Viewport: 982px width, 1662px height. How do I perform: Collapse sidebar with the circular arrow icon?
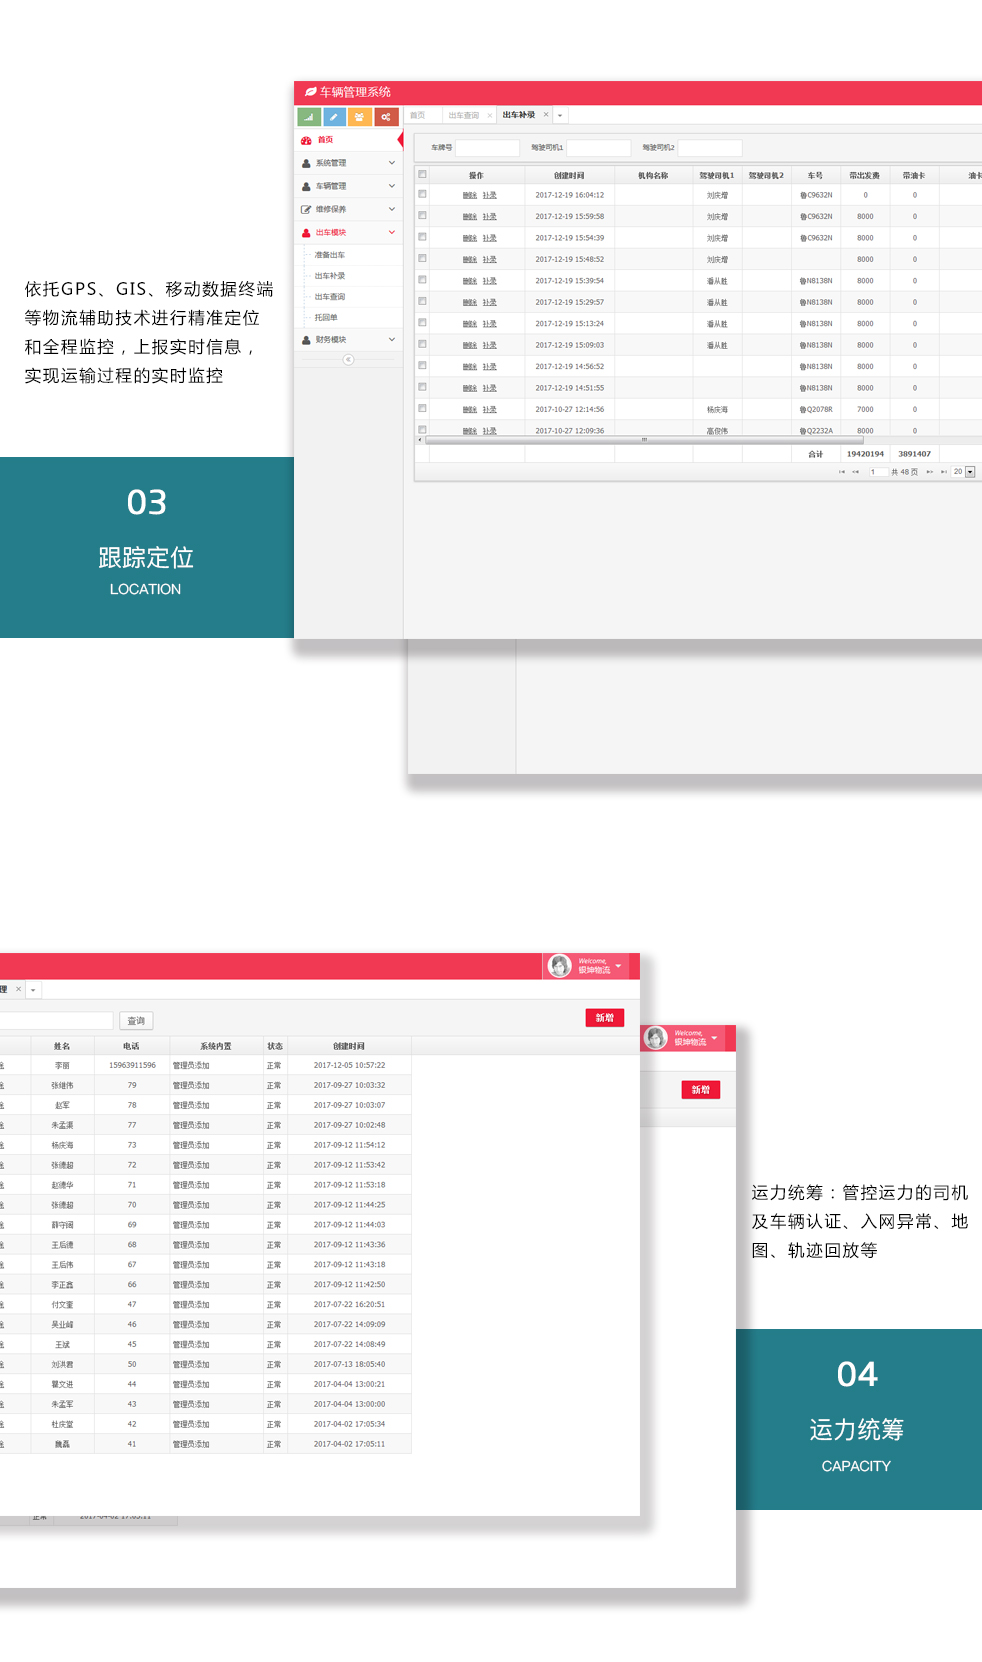(x=348, y=360)
